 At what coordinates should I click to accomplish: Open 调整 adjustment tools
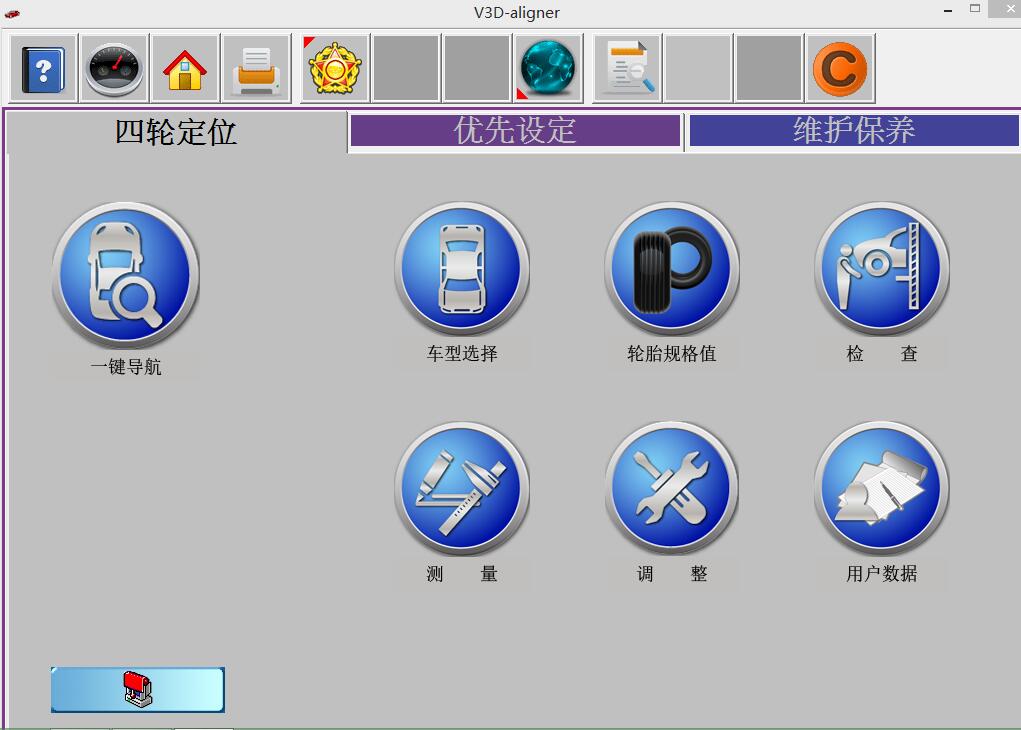[x=672, y=489]
